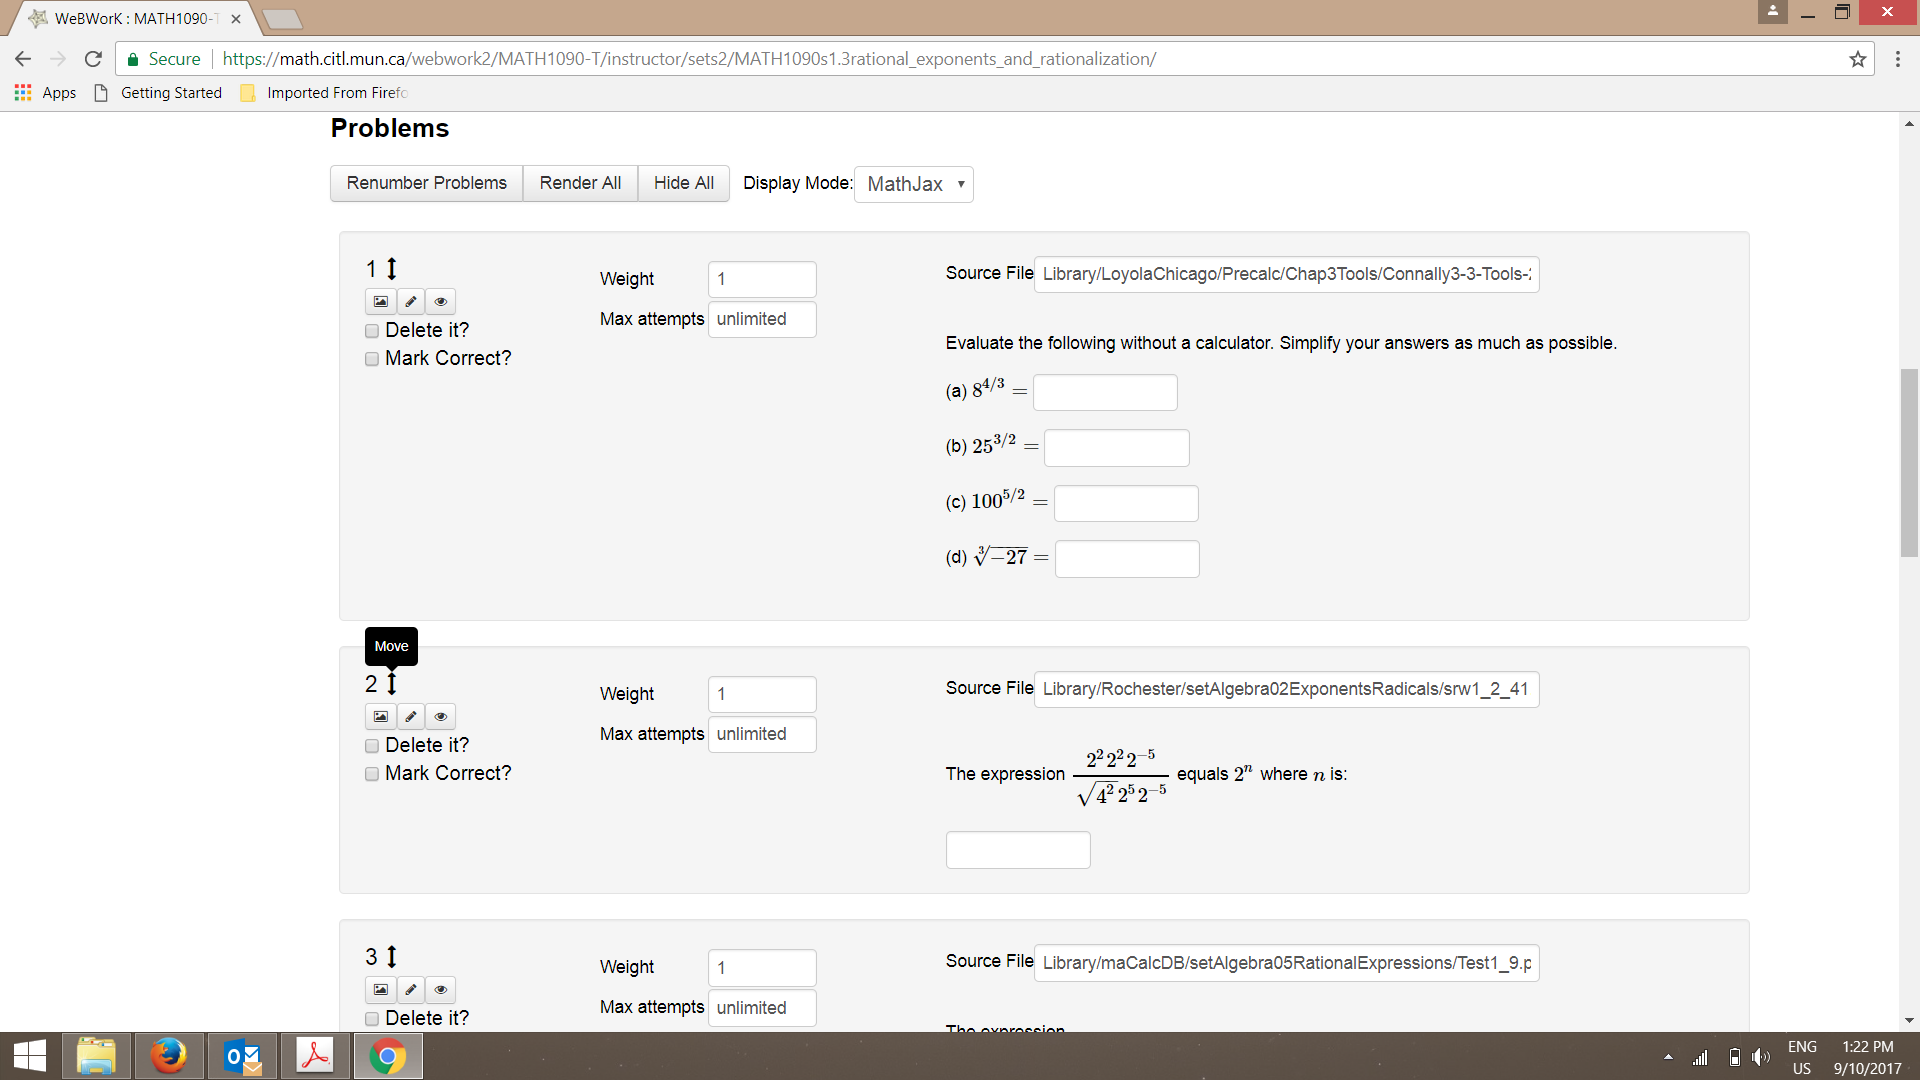Screen dimensions: 1920x1080
Task: Open Firefox from the taskbar
Action: click(x=169, y=1056)
